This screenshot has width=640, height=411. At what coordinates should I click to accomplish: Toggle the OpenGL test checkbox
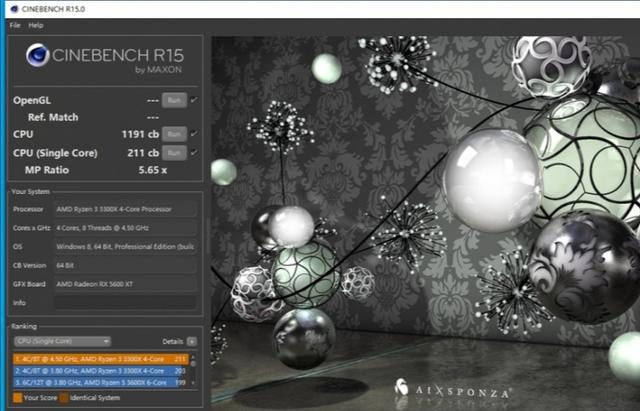pos(194,100)
